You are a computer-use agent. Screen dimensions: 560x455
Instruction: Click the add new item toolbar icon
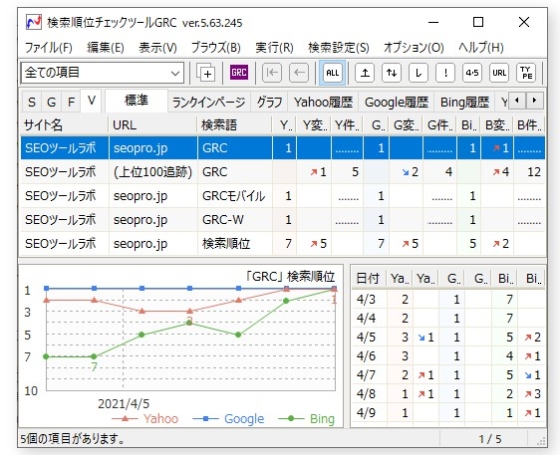[205, 73]
